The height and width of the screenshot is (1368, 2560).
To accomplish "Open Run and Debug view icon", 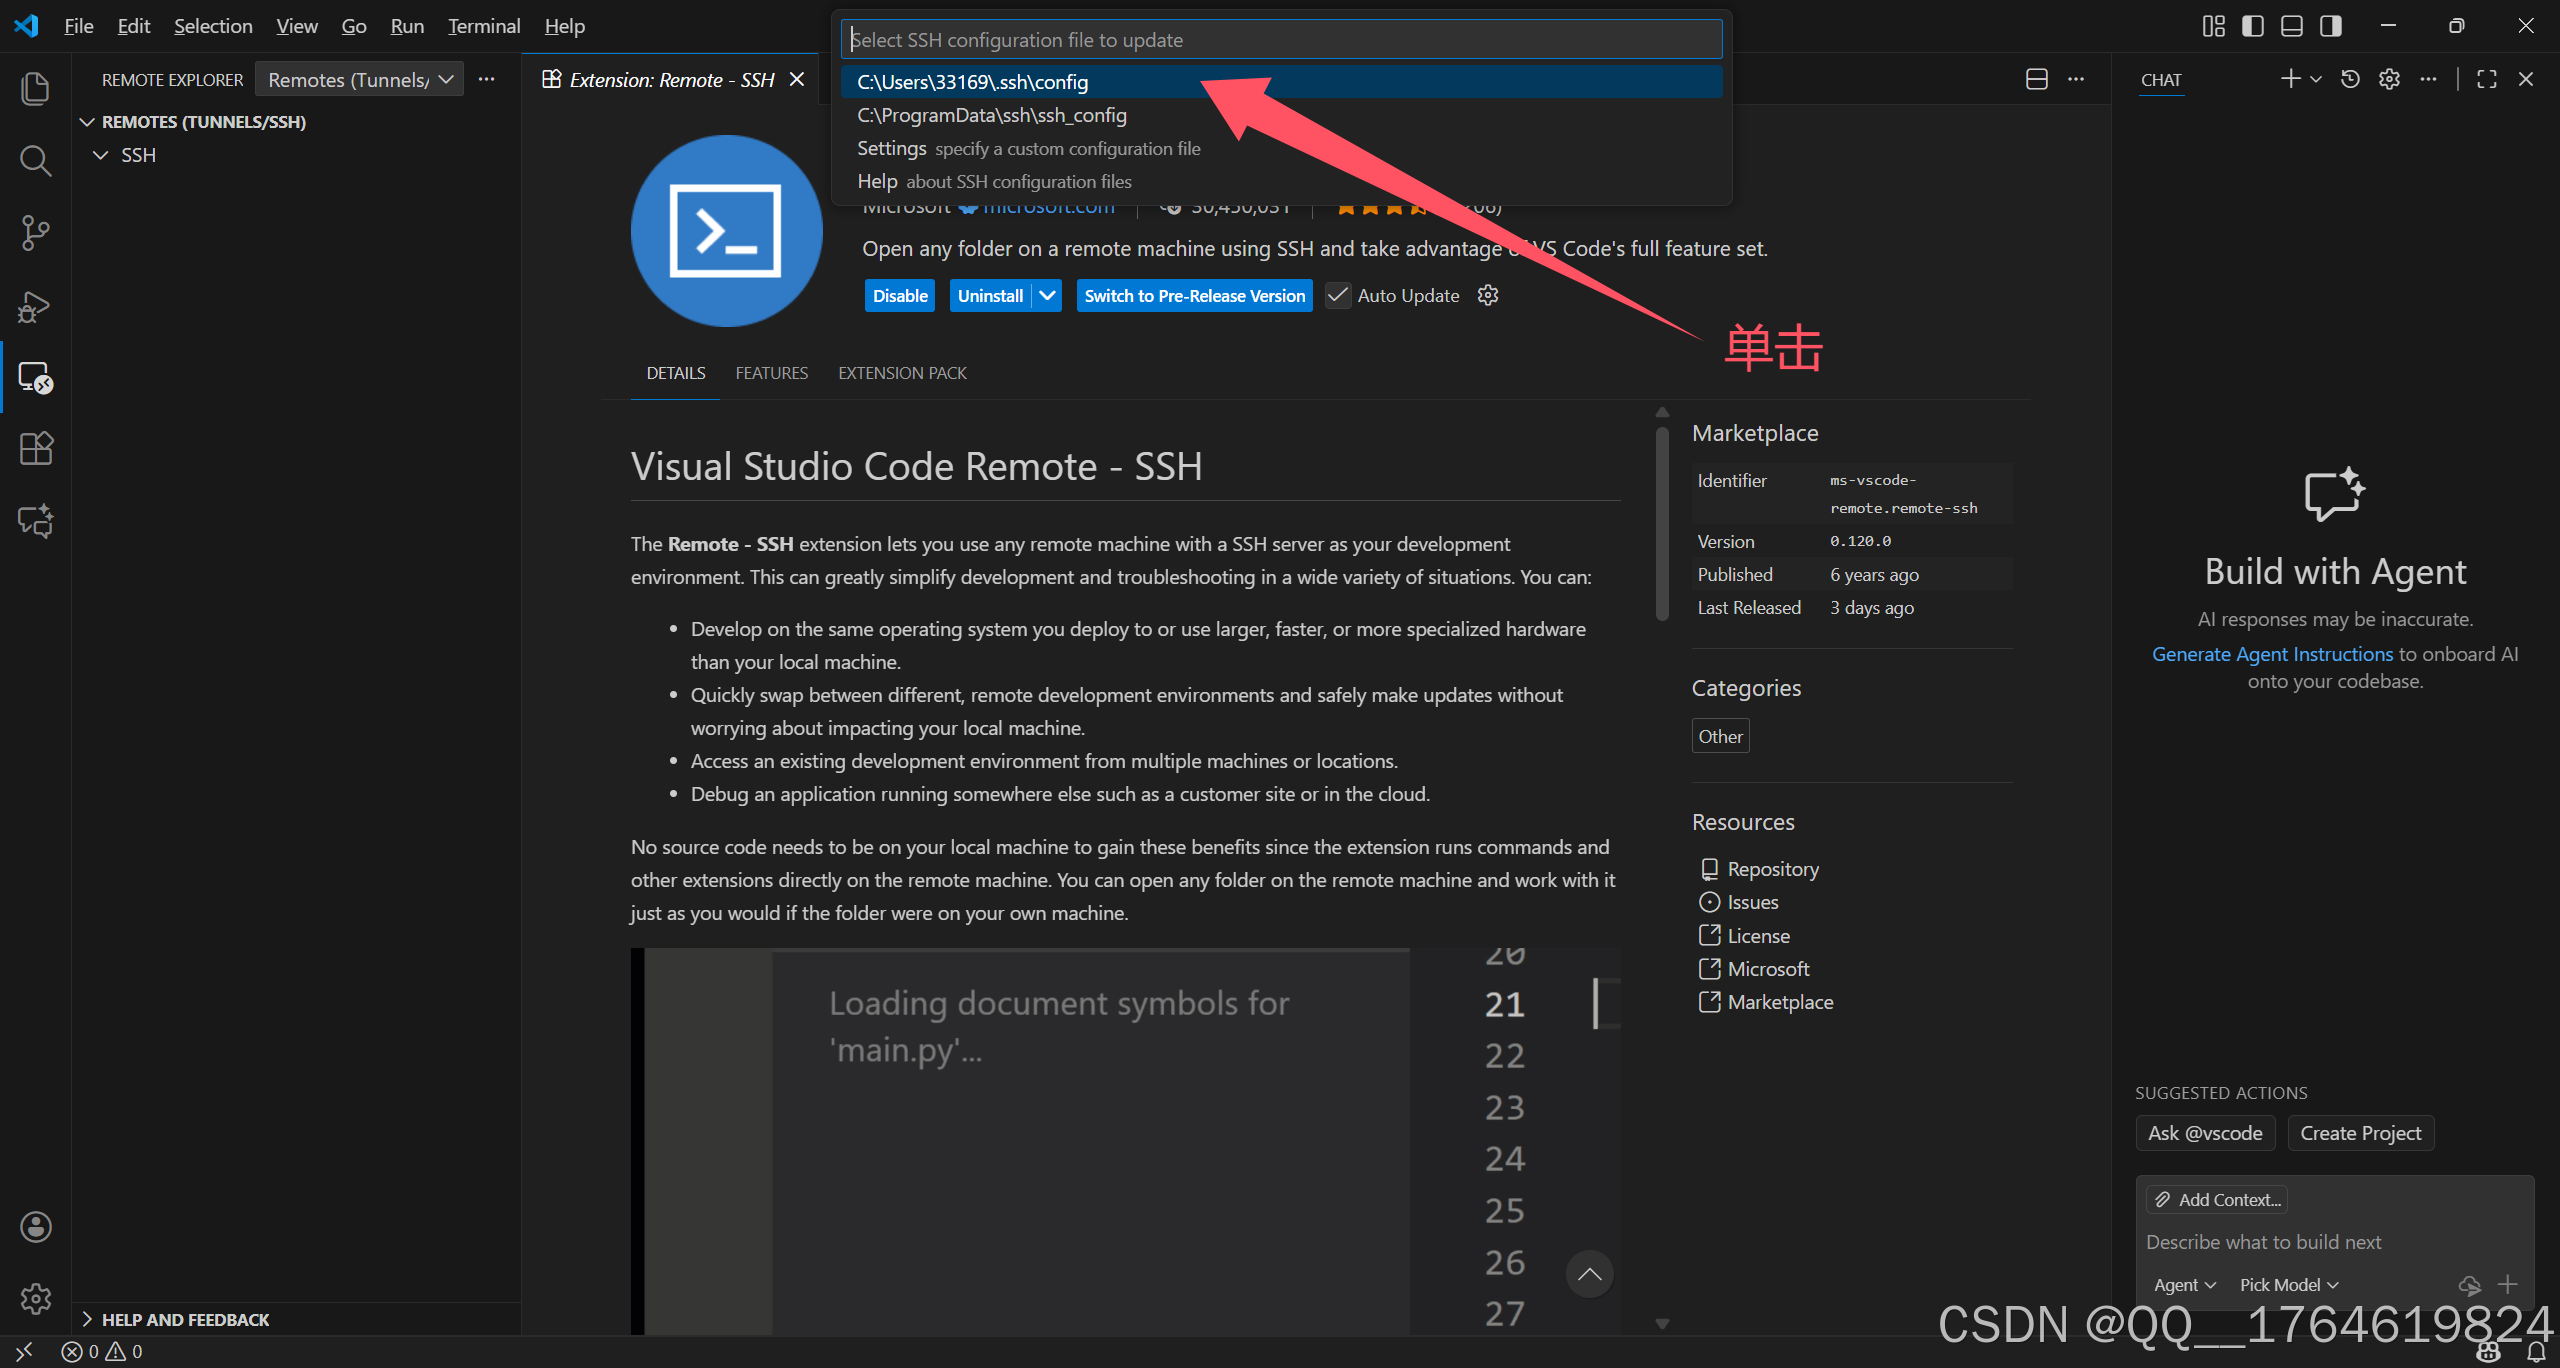I will click(35, 306).
